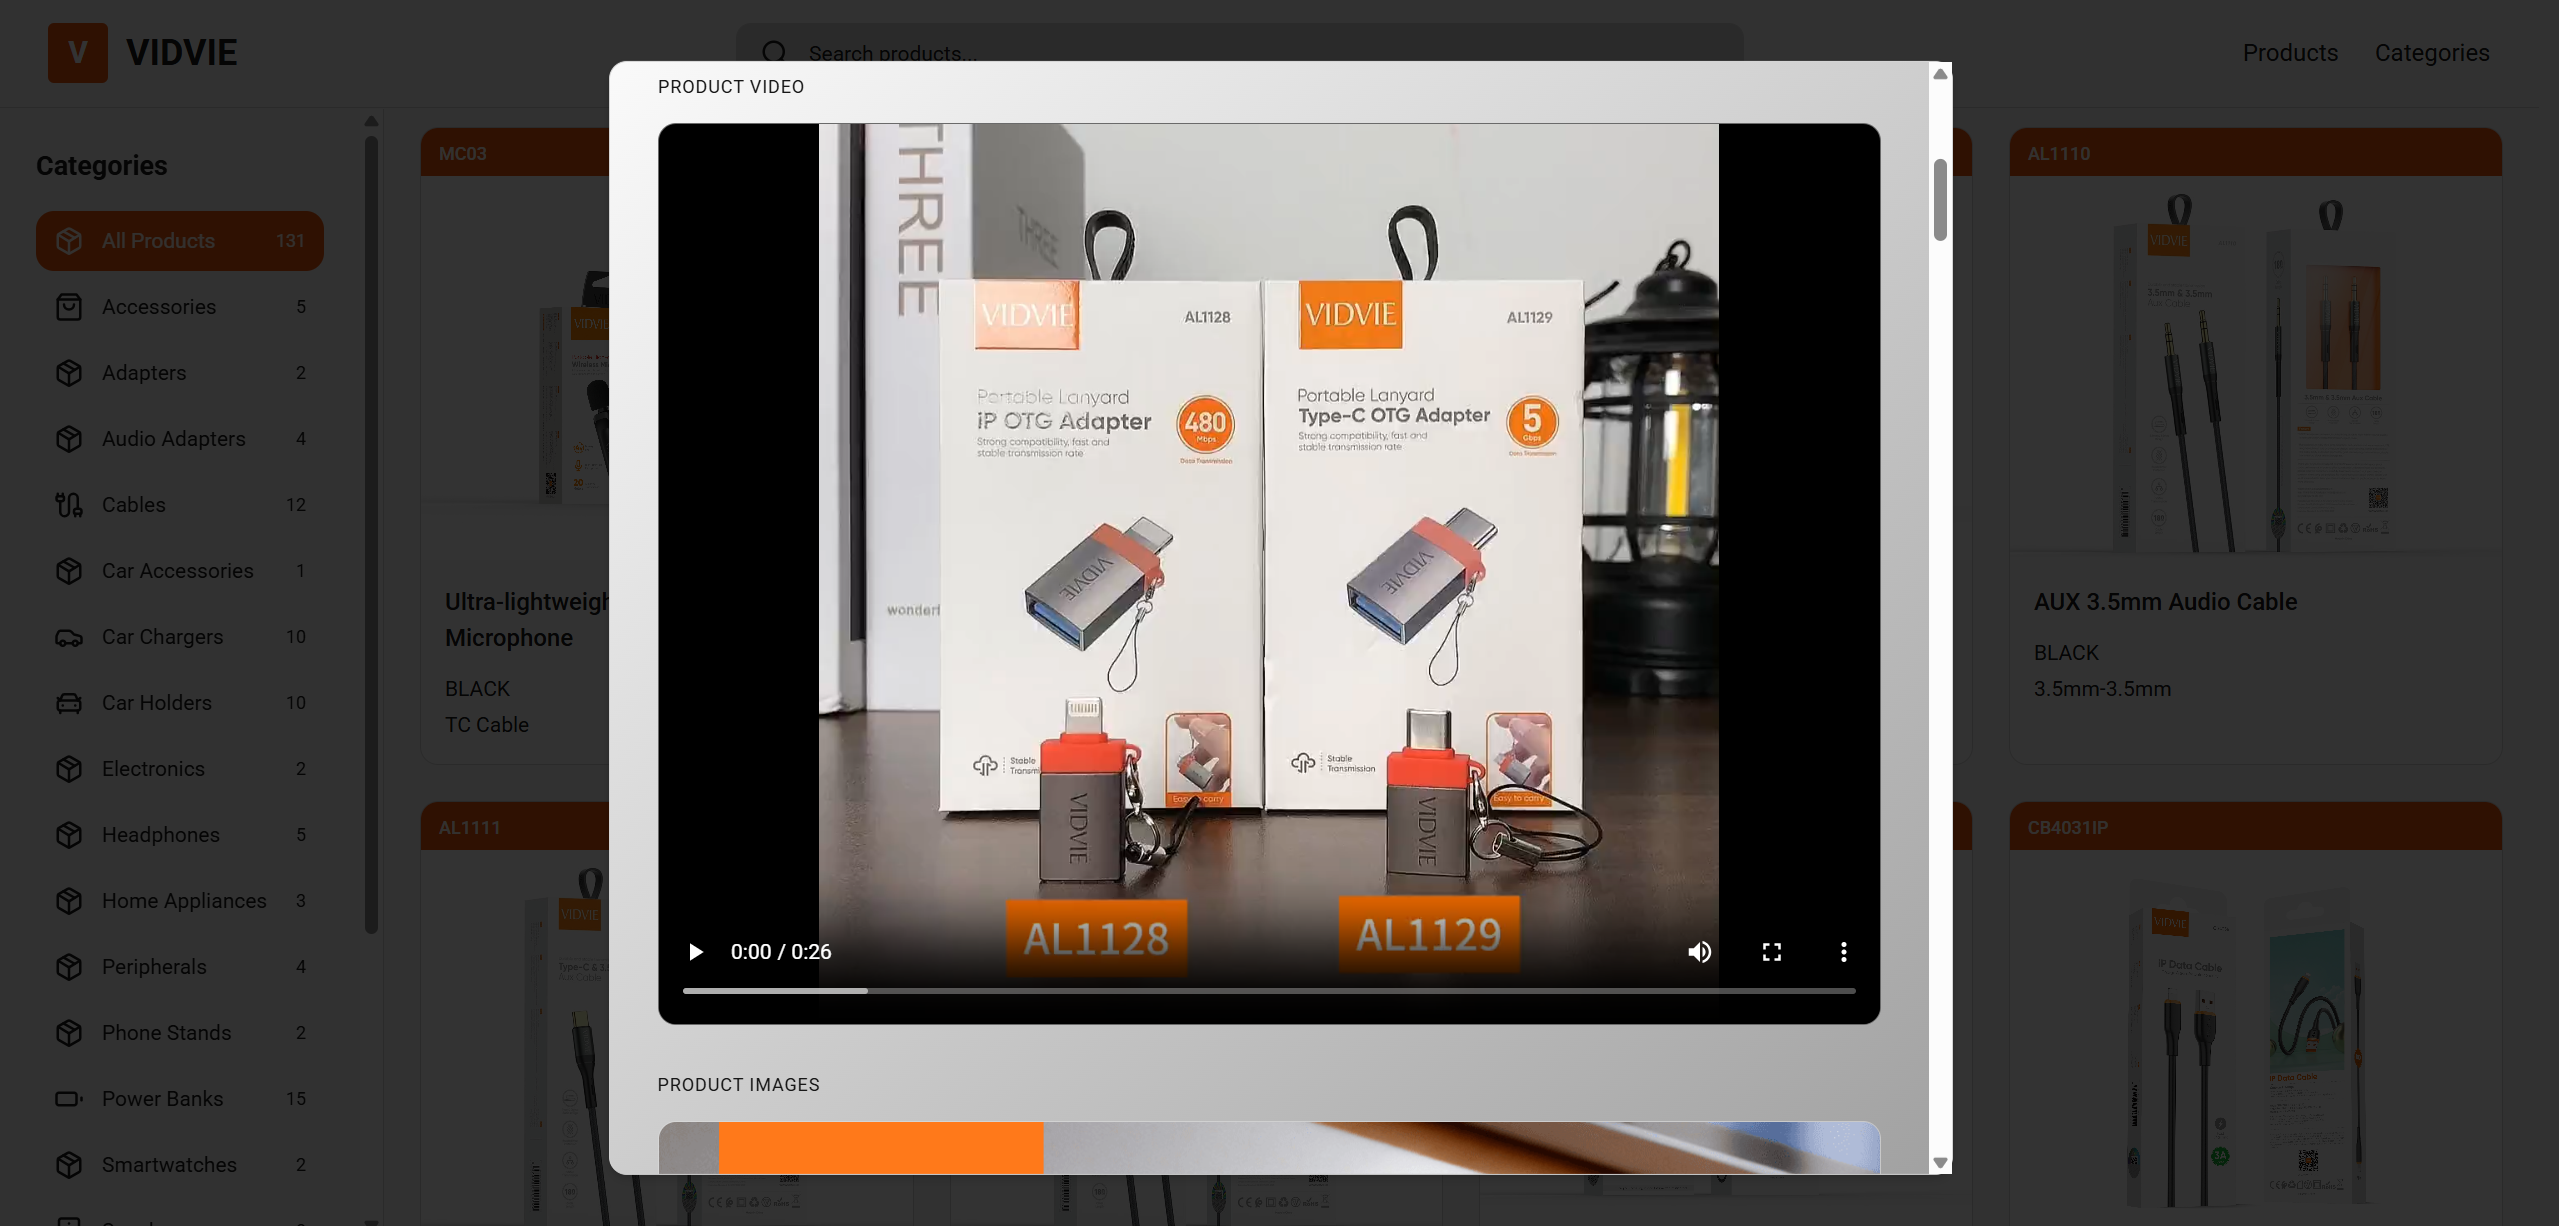Focus the Search products field
The width and height of the screenshot is (2559, 1226).
click(x=1240, y=52)
